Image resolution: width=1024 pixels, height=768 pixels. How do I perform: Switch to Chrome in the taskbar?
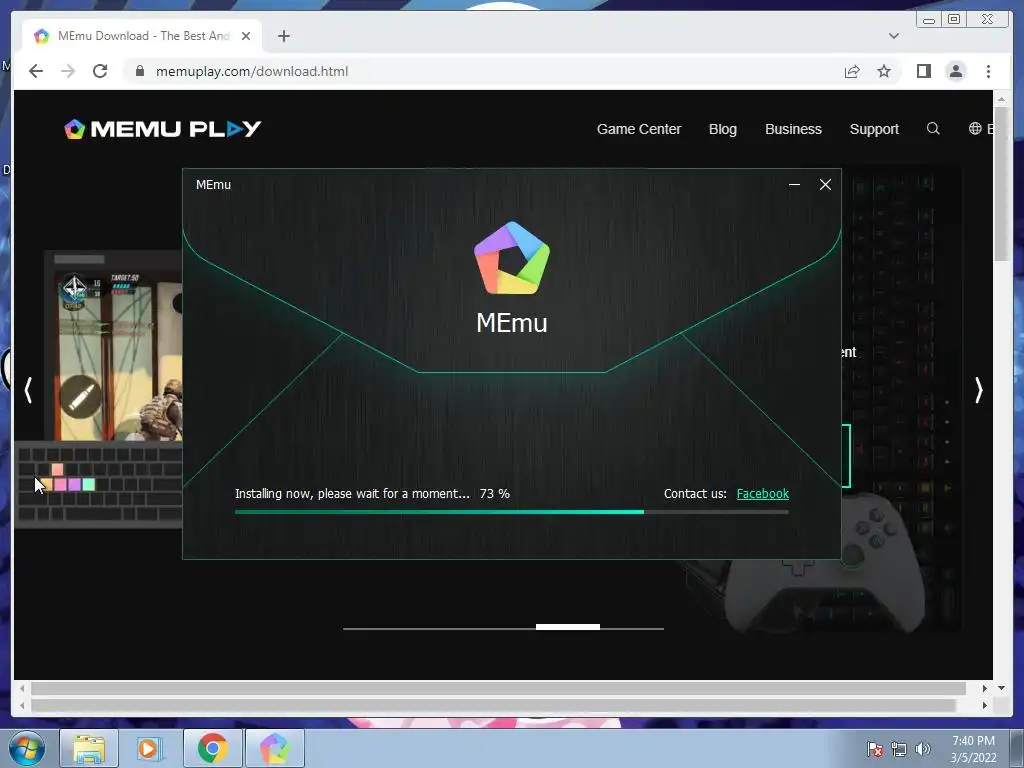pyautogui.click(x=212, y=748)
